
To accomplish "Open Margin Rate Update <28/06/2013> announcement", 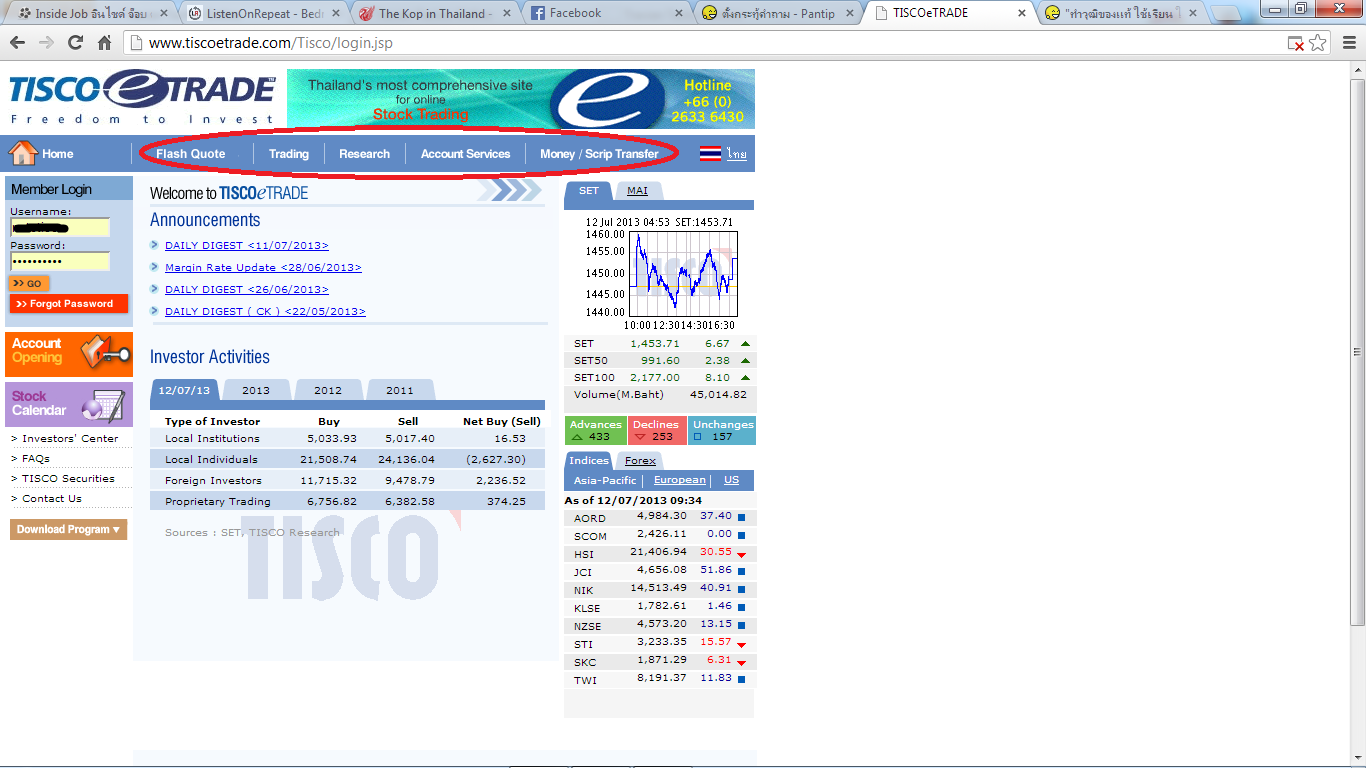I will pos(263,268).
